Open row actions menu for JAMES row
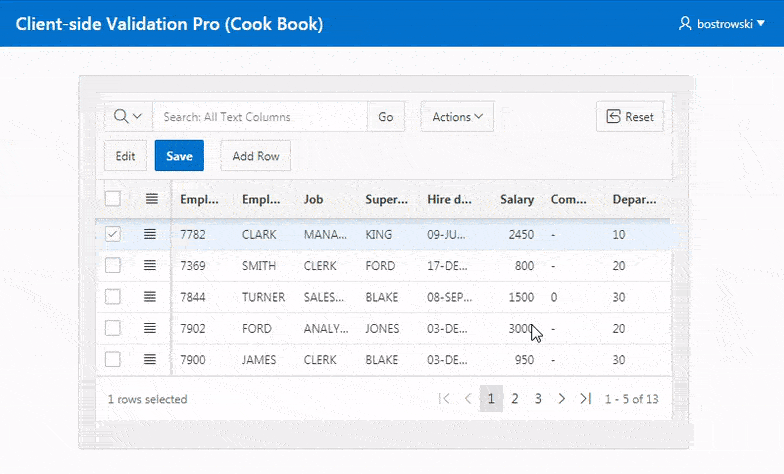The width and height of the screenshot is (784, 474). (151, 360)
